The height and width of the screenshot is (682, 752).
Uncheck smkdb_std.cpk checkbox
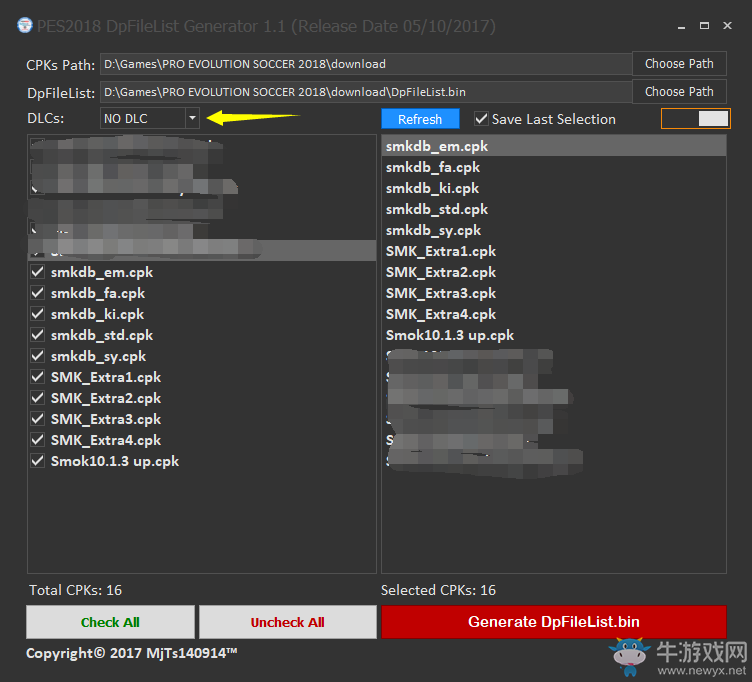click(37, 335)
